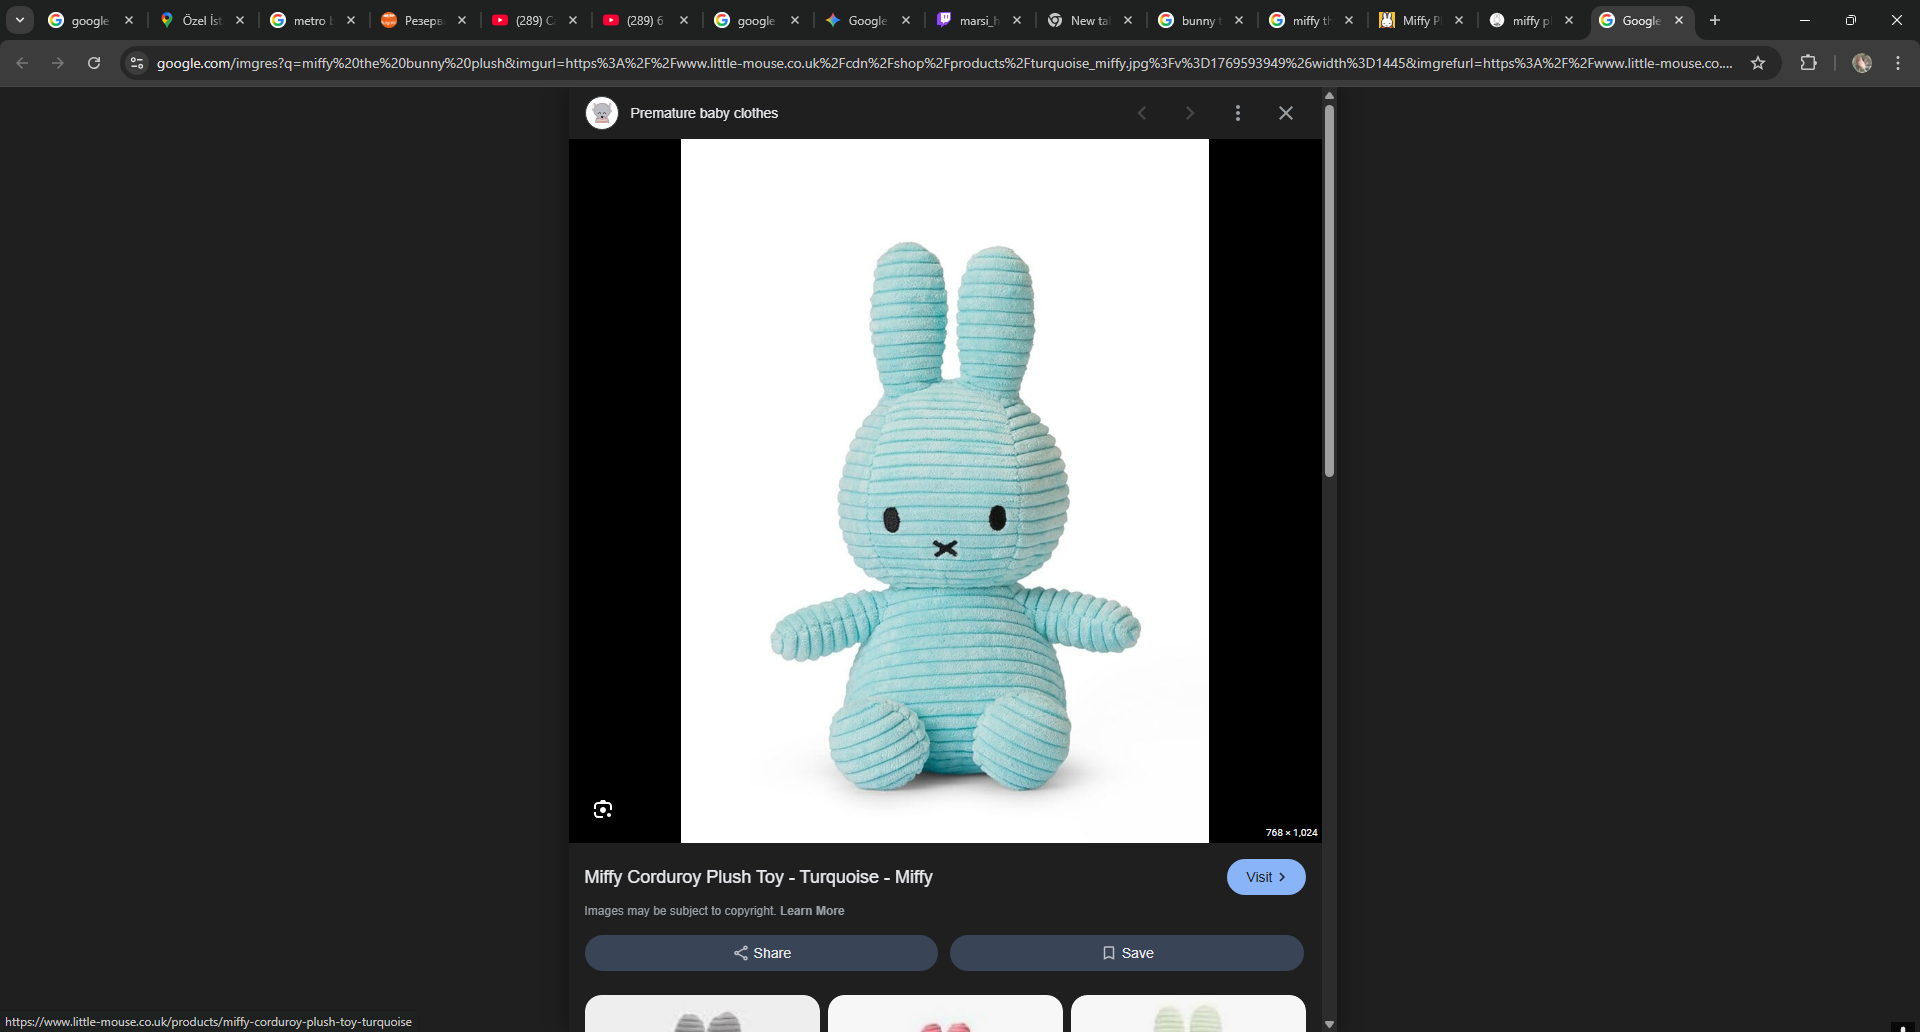1920x1032 pixels.
Task: Bookmark this page with star icon
Action: 1758,63
